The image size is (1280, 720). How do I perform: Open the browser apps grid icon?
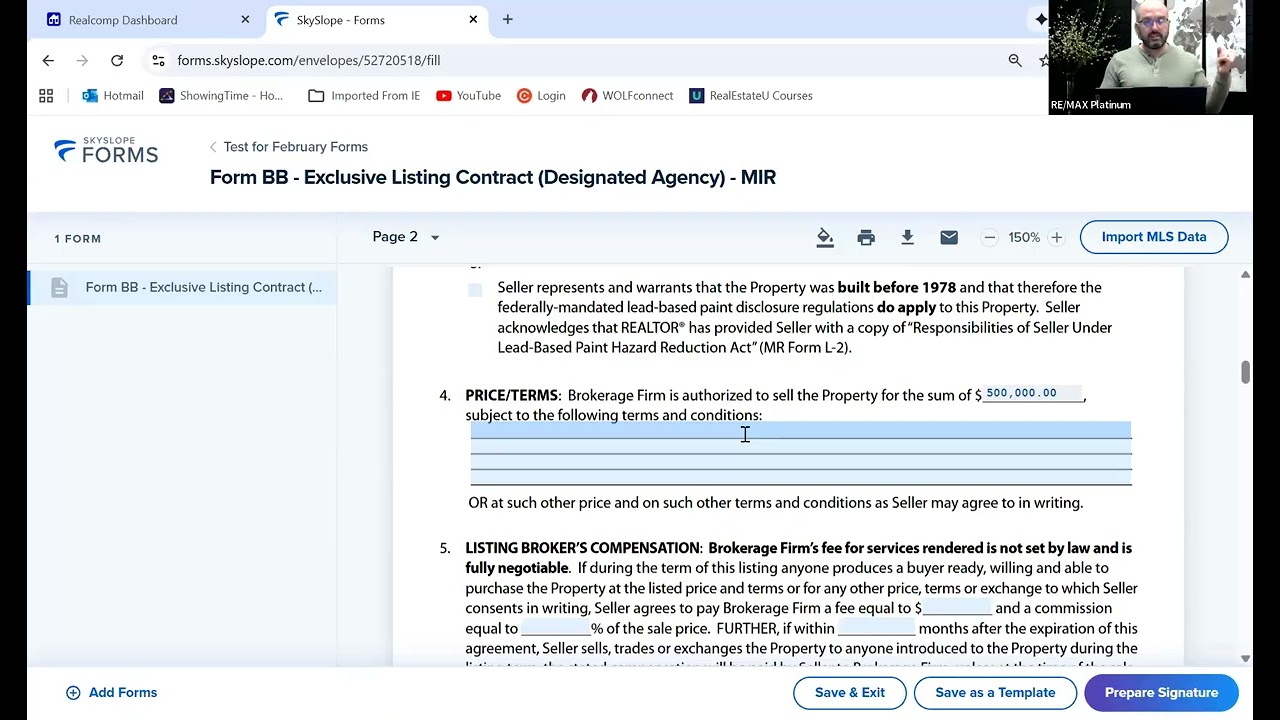click(x=46, y=96)
